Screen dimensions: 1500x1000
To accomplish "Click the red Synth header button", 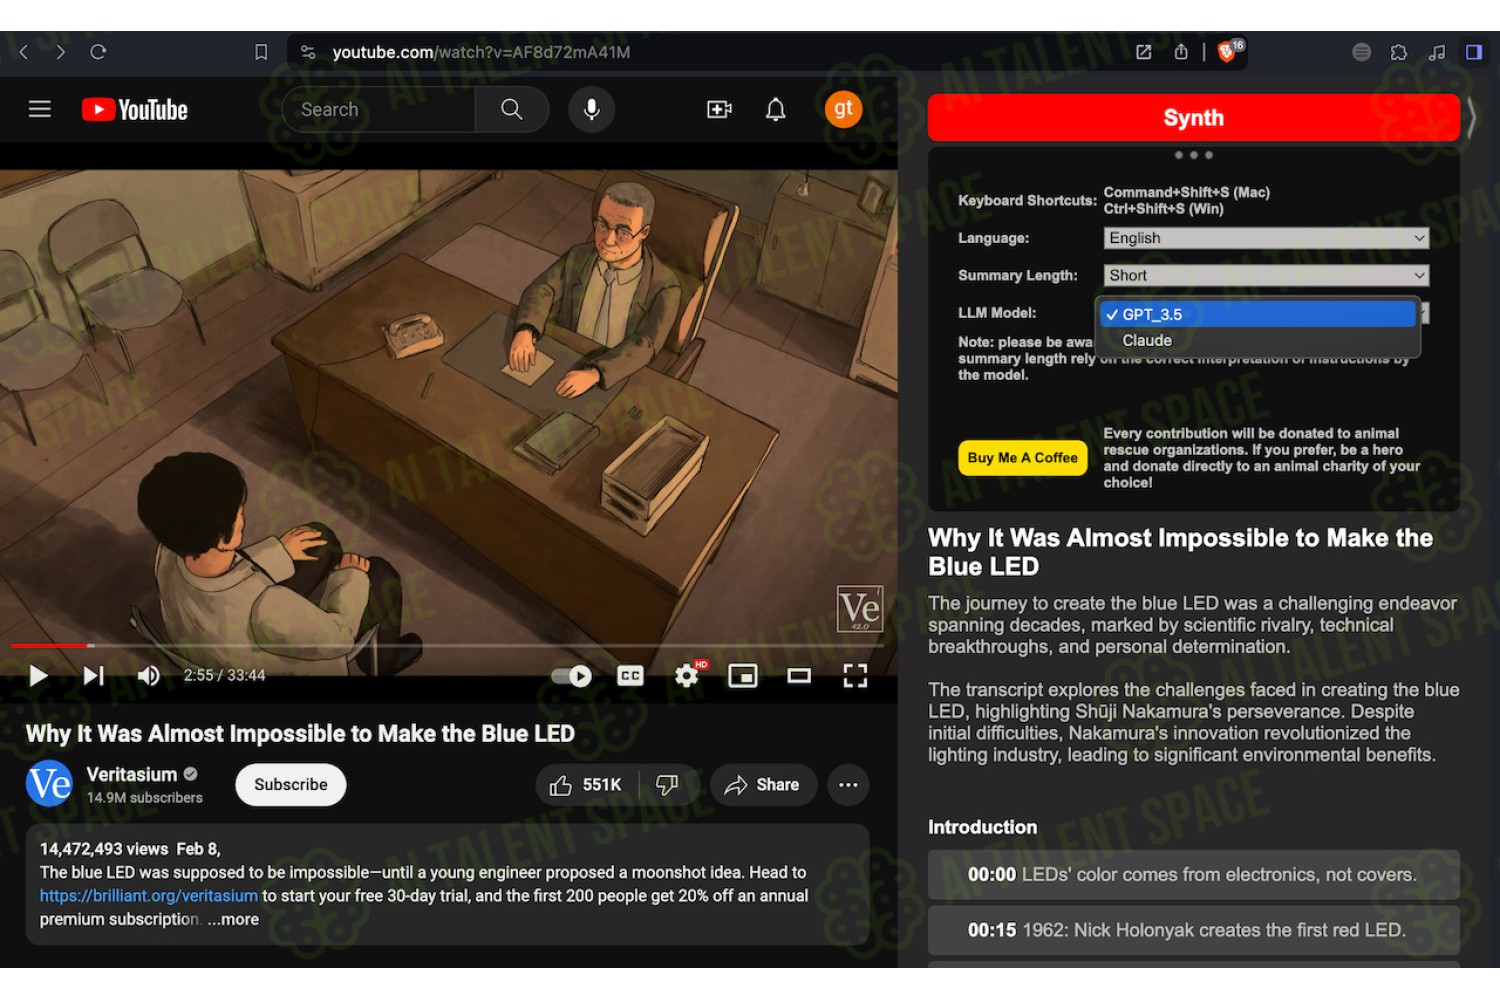I will (1194, 118).
